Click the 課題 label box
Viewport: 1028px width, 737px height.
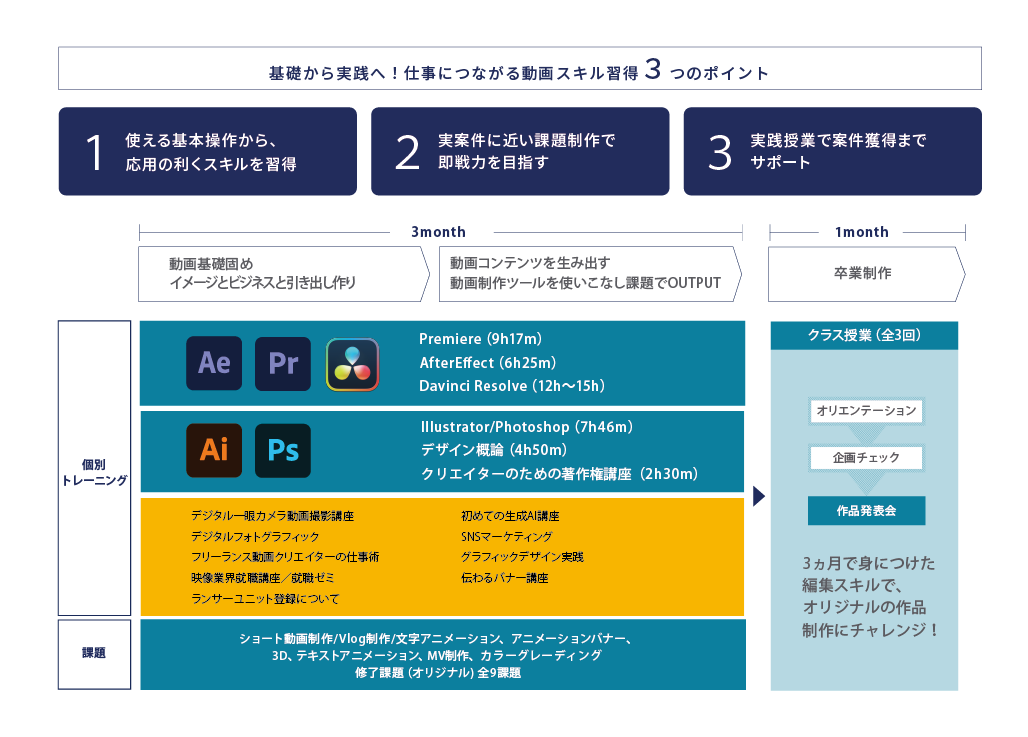94,654
